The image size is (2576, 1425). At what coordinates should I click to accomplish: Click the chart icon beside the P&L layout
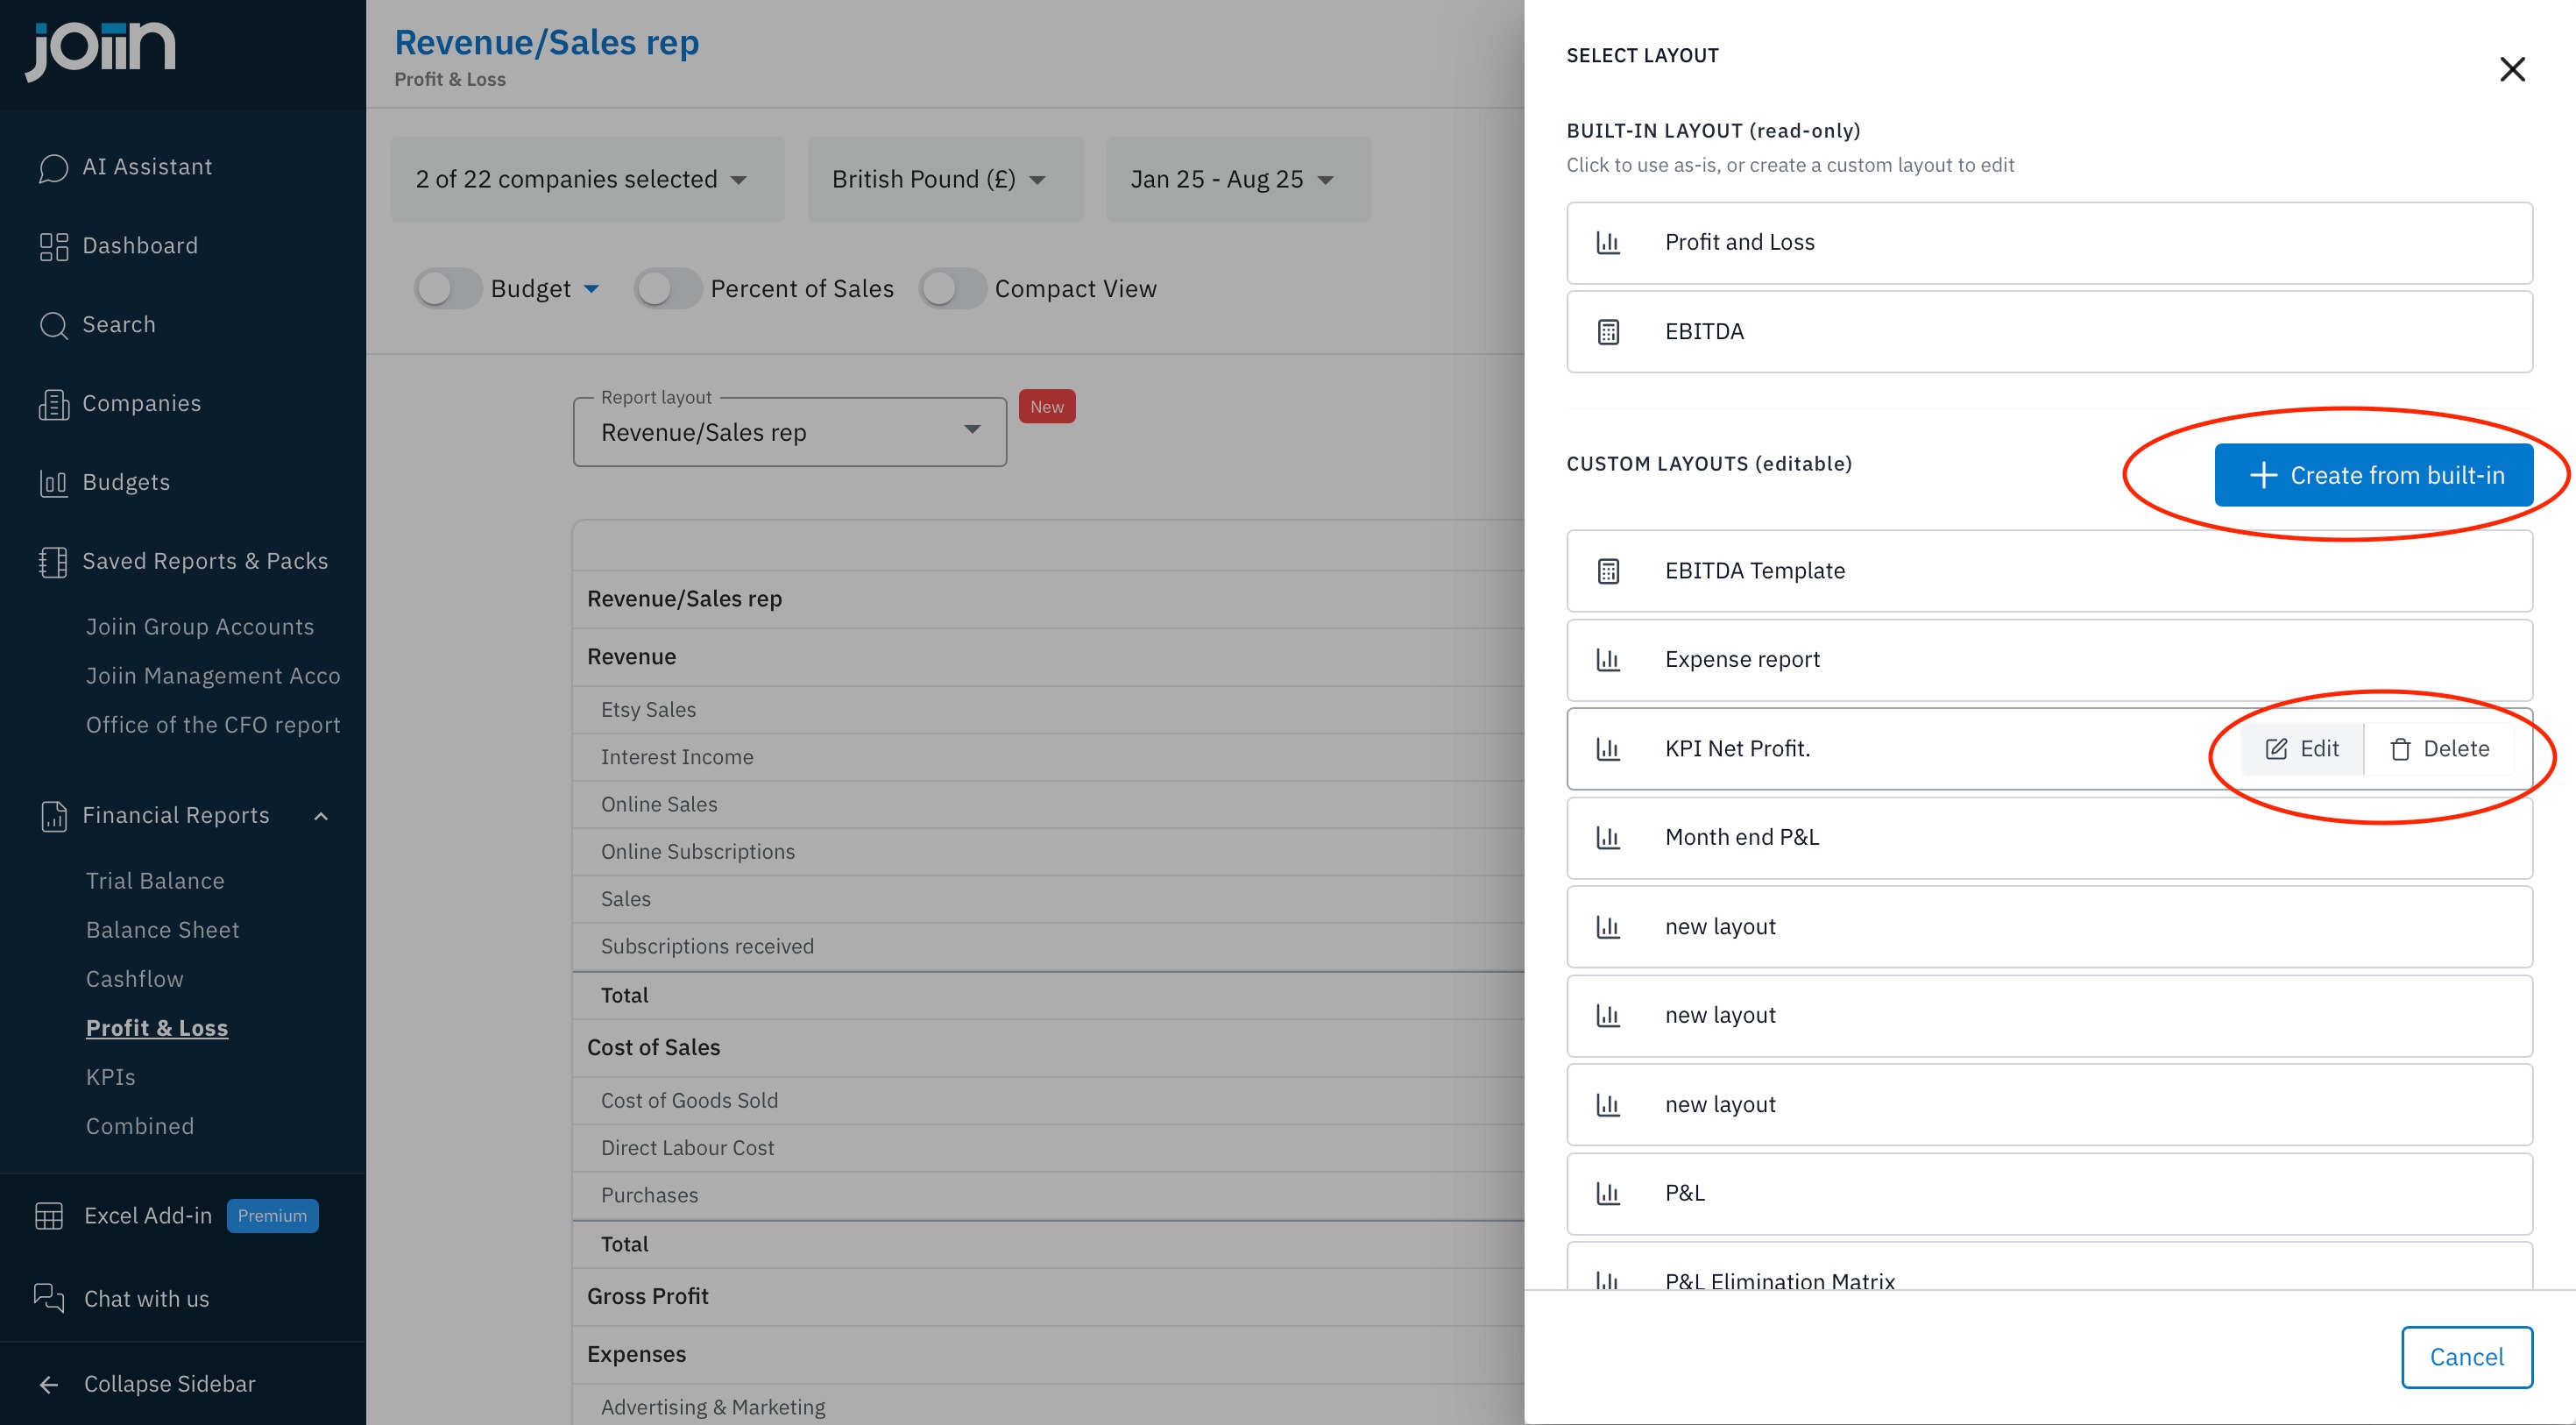click(1608, 1193)
